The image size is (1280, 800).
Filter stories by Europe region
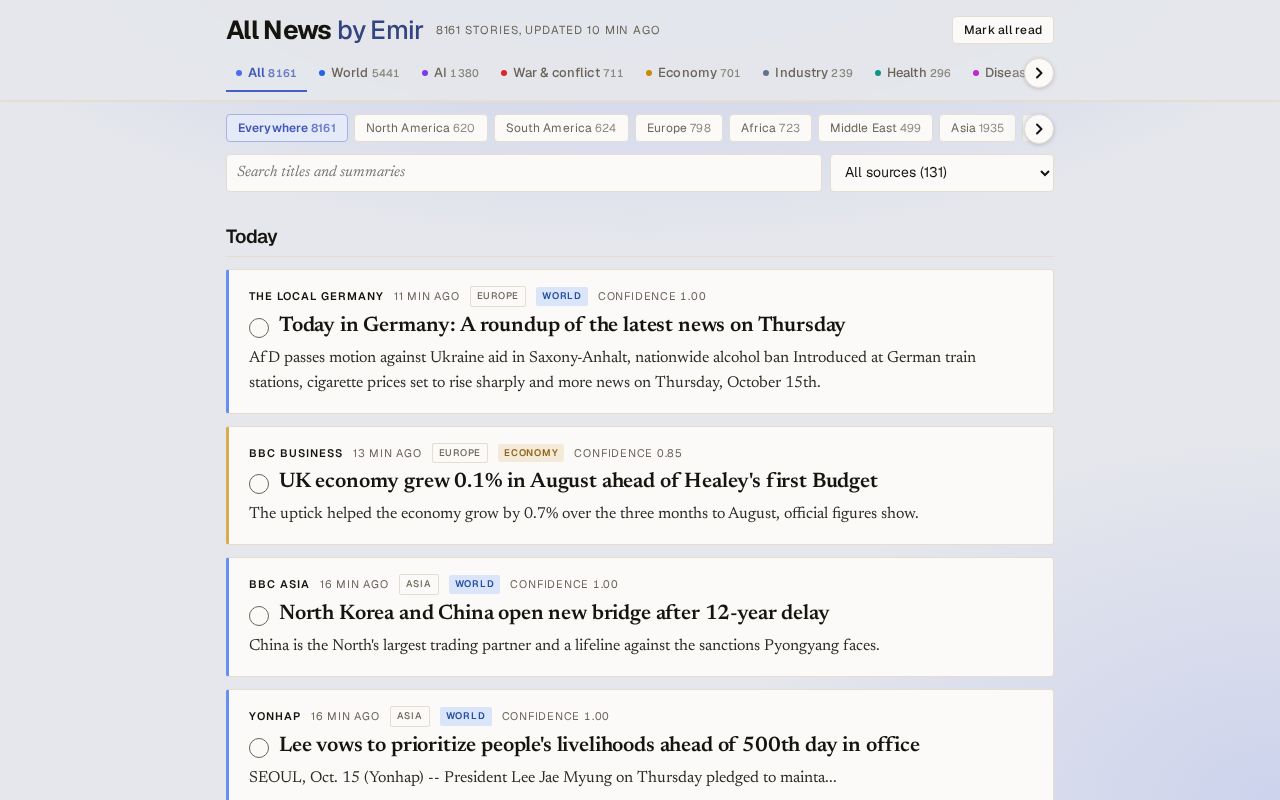(x=678, y=128)
